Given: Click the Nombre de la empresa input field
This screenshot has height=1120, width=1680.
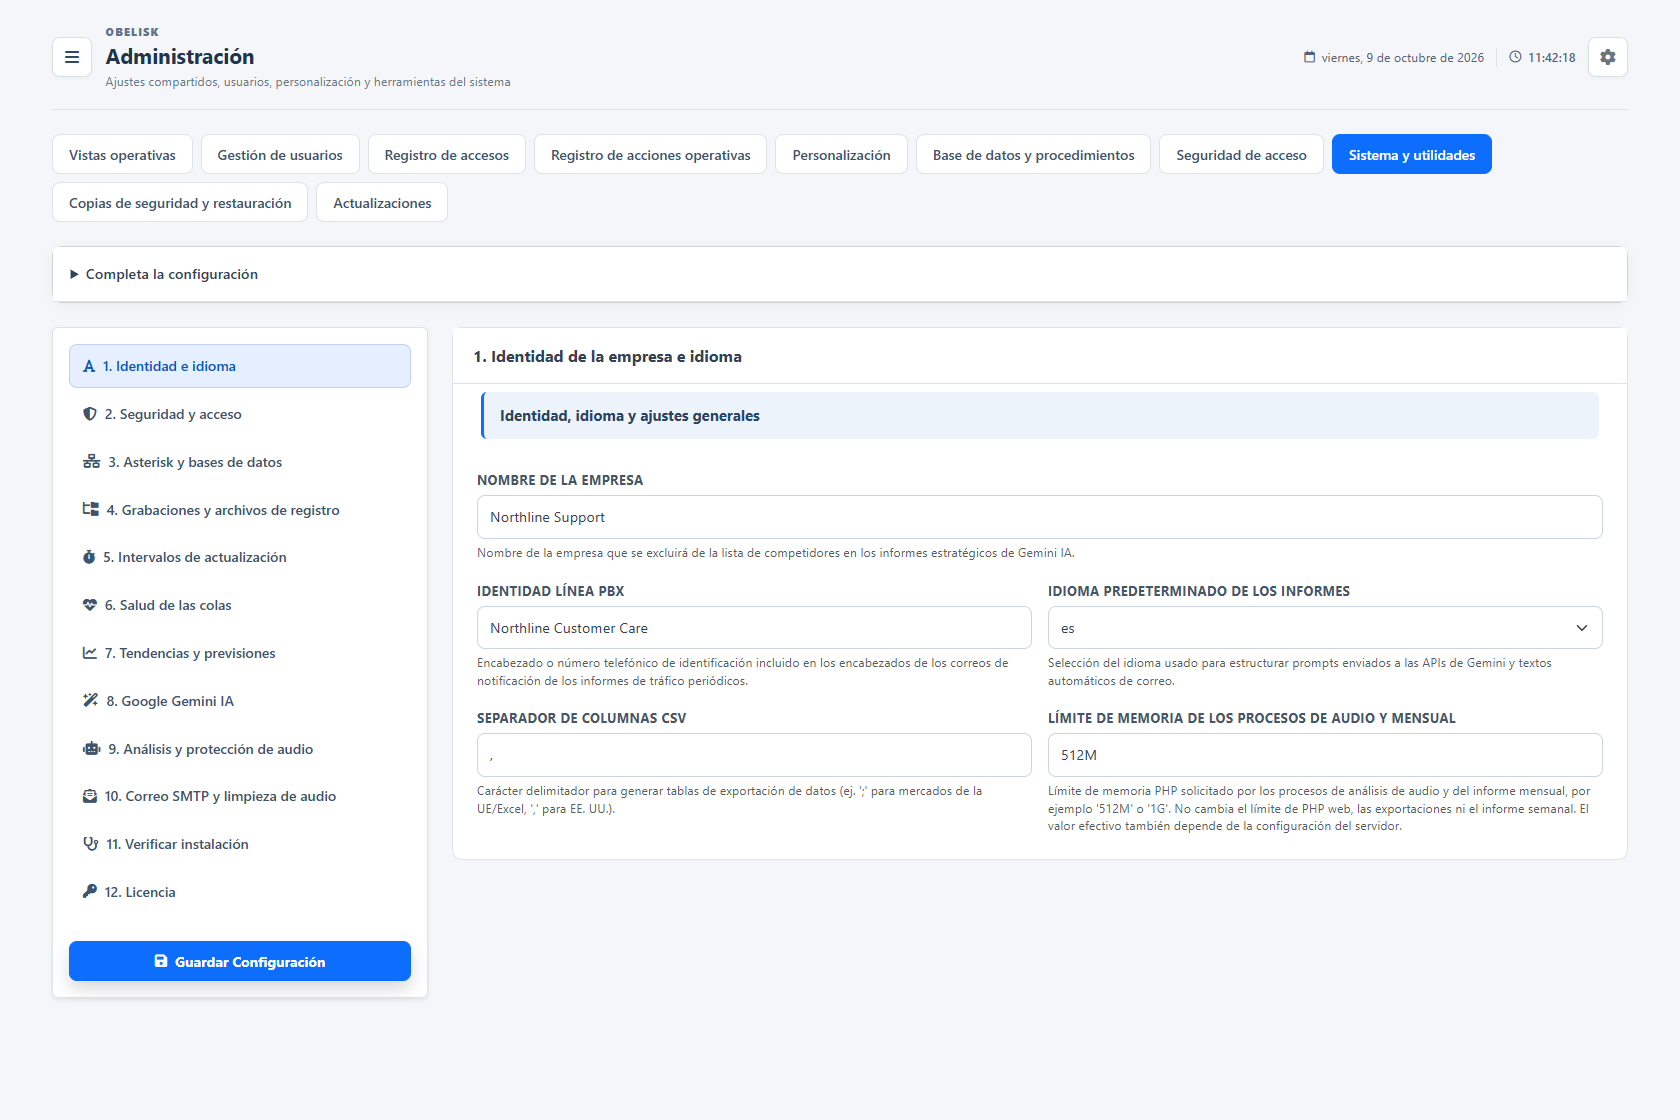Looking at the screenshot, I should tap(1040, 517).
